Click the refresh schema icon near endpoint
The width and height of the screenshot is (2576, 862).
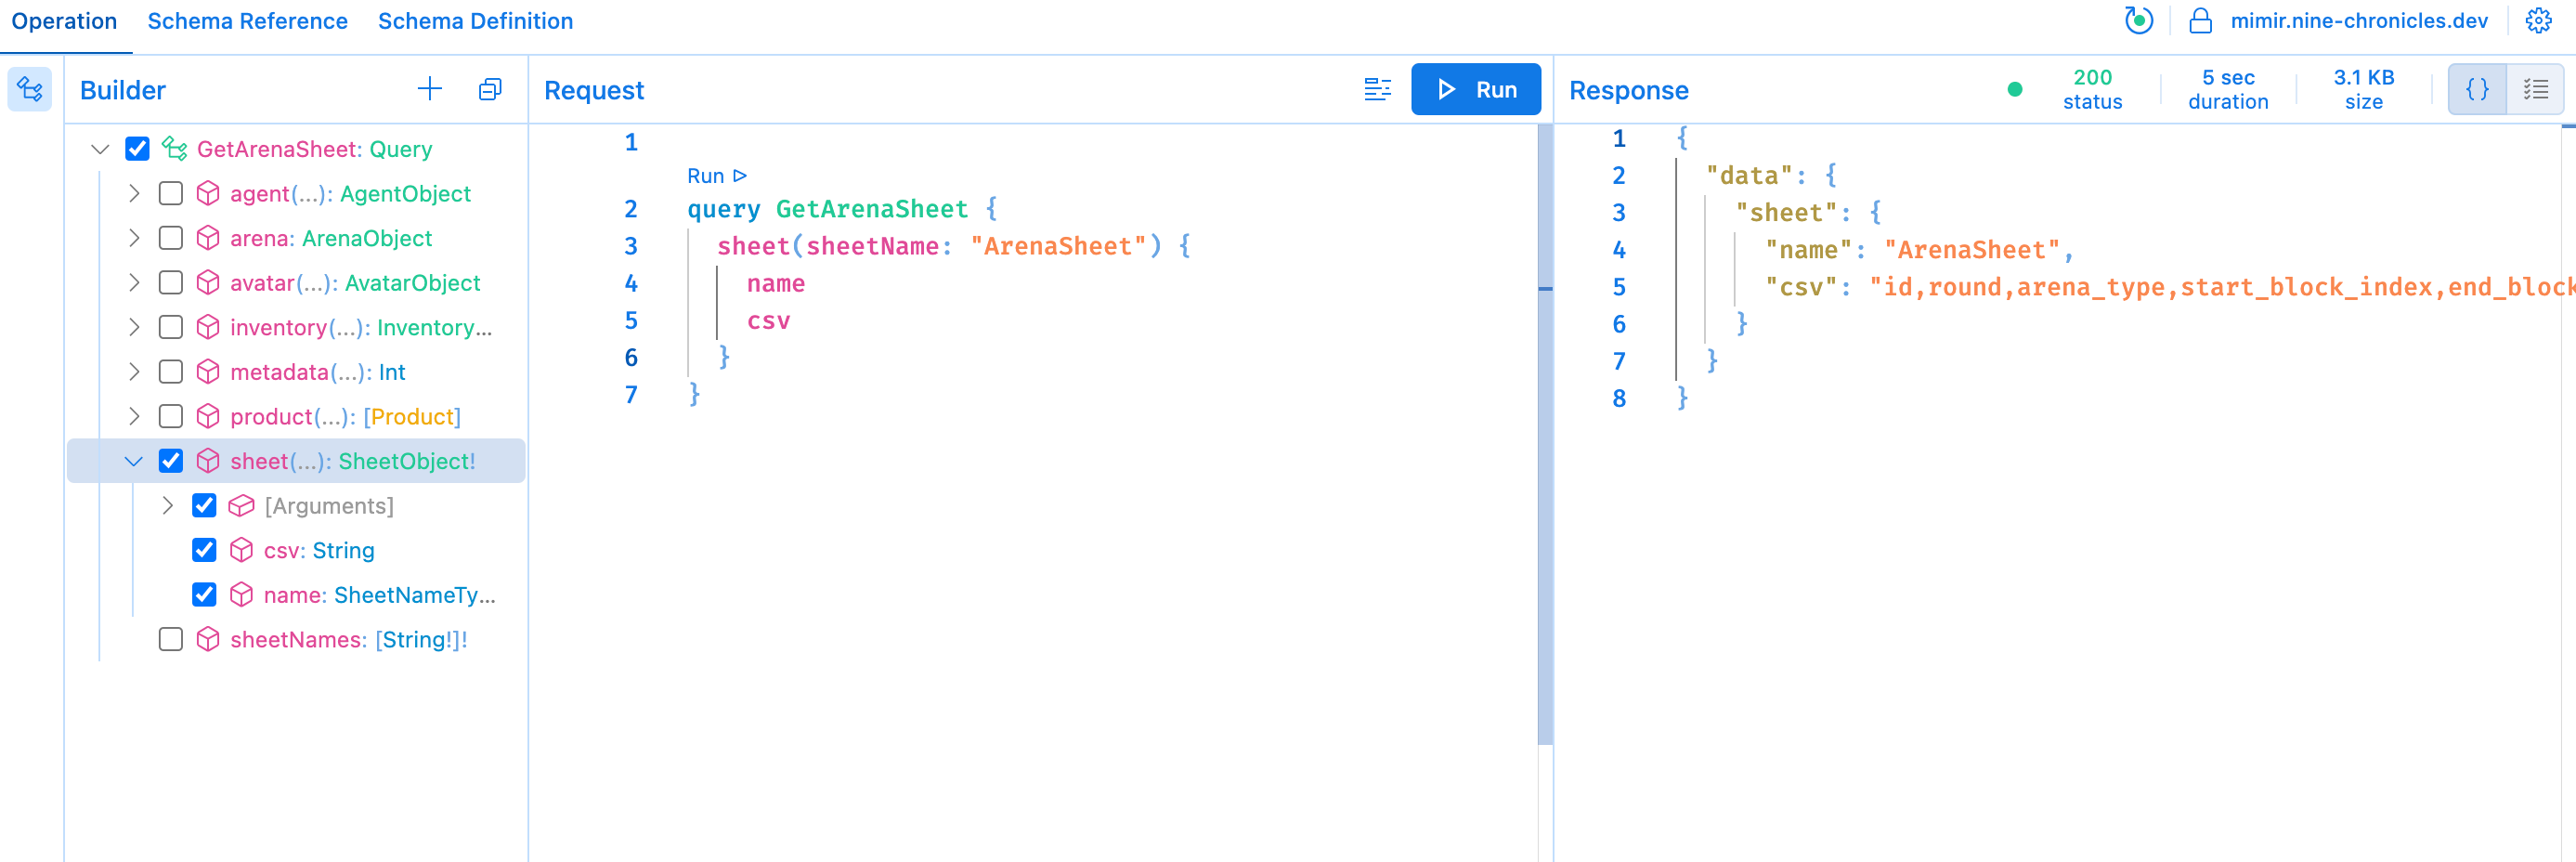pyautogui.click(x=2138, y=21)
